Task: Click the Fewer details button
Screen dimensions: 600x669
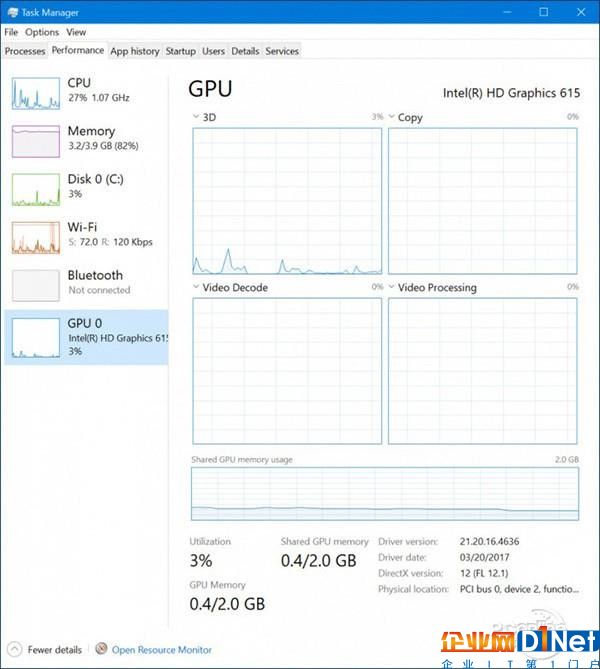Action: point(45,649)
